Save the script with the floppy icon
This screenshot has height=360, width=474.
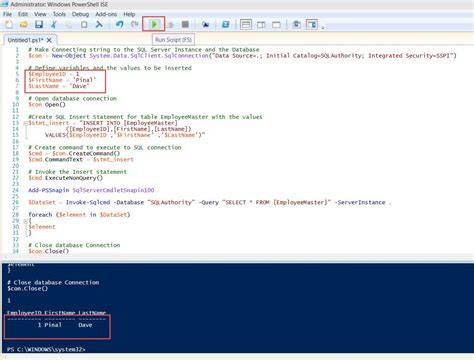tap(39, 24)
